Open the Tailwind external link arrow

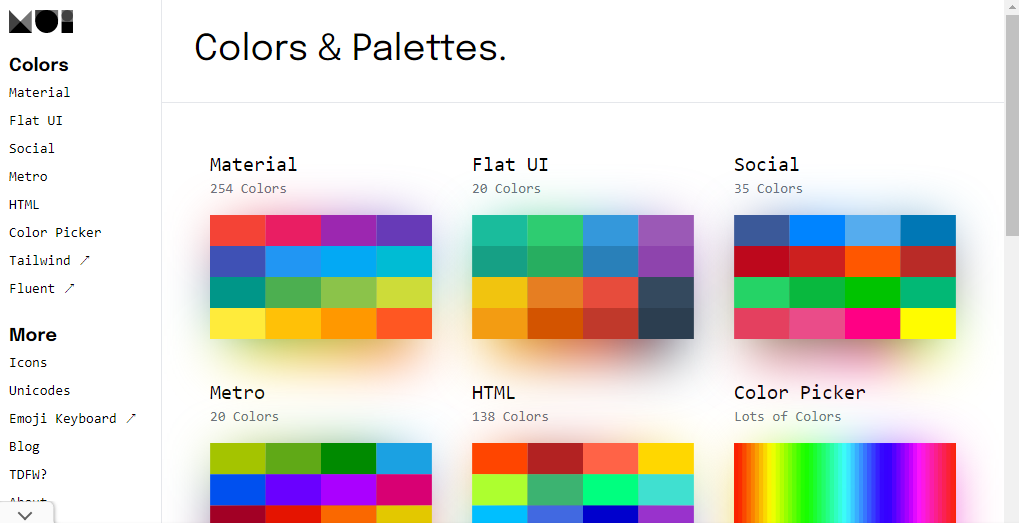[x=85, y=260]
